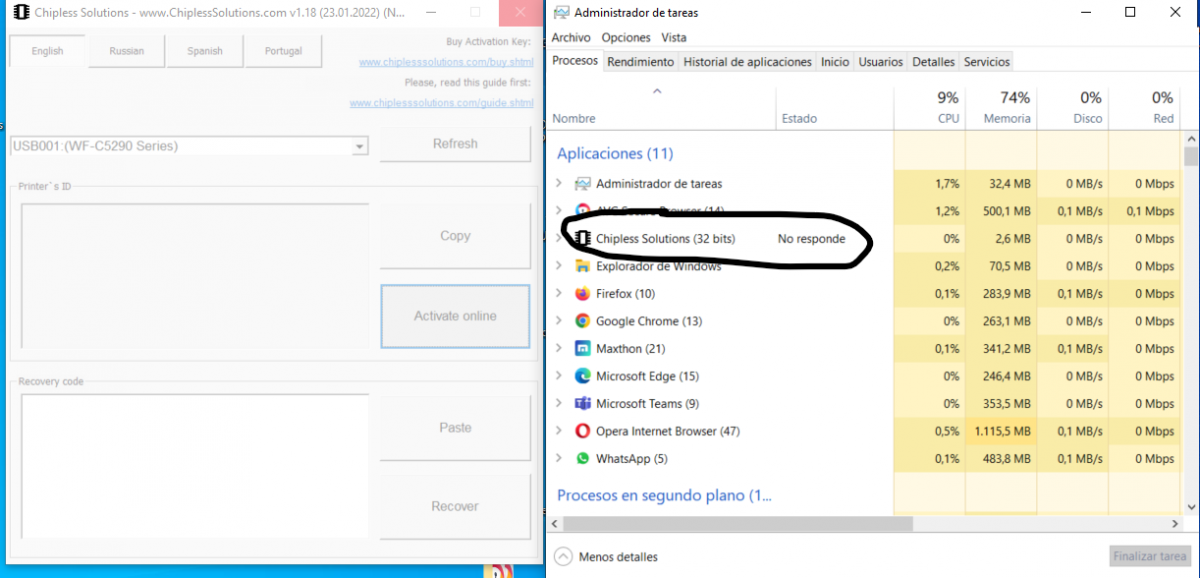Select the Microsoft Teams process icon
The image size is (1200, 578).
[583, 404]
